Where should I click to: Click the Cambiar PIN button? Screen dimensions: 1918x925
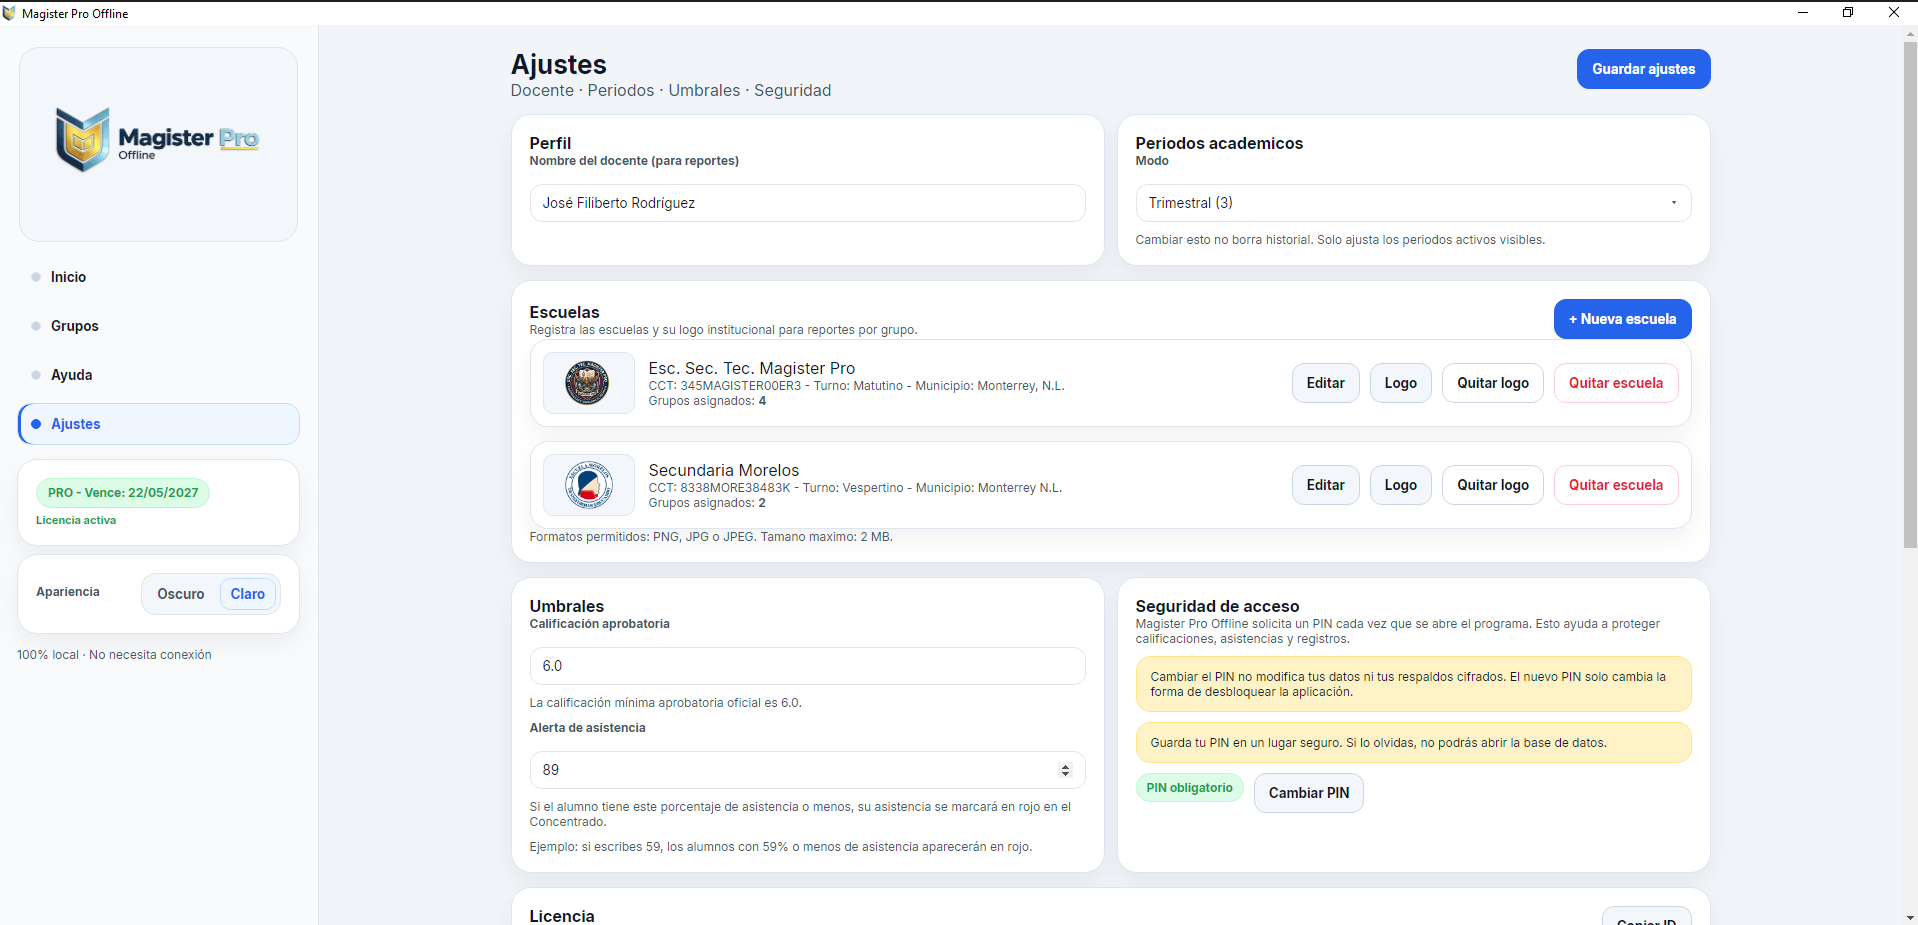1308,793
